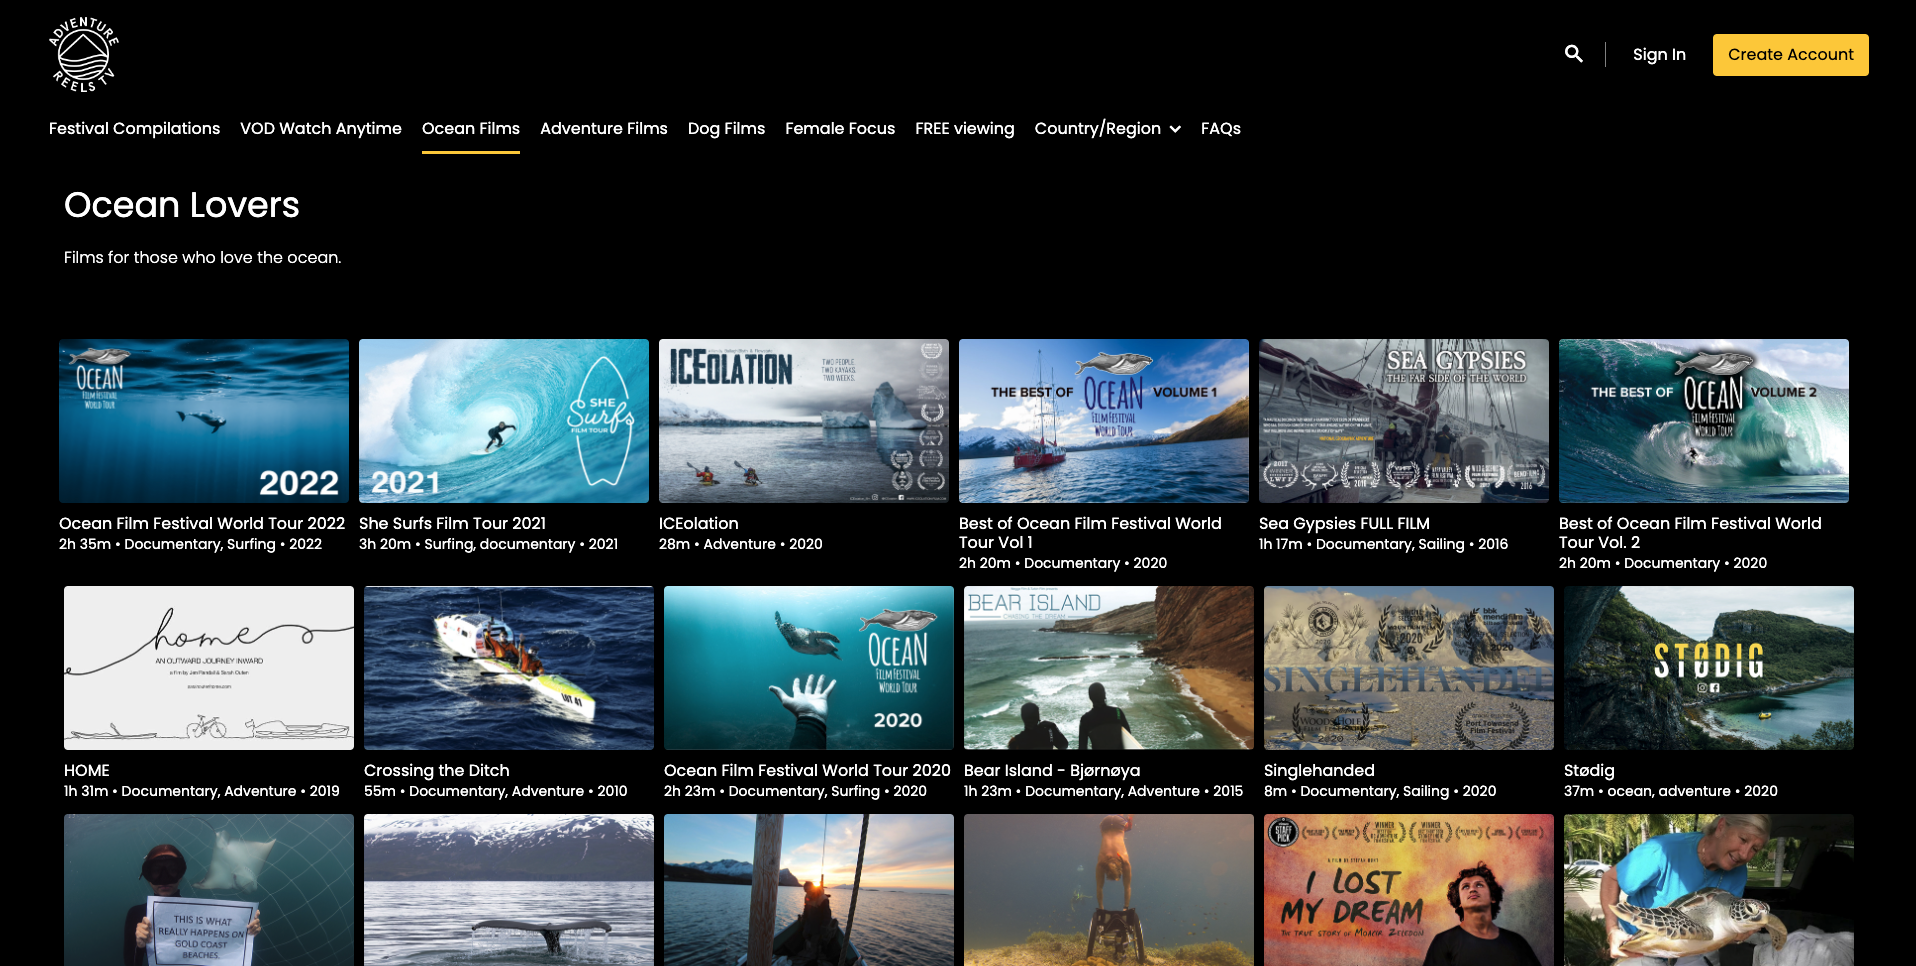Click Crossing the Ditch title link
Screen dimensions: 1916x966
click(x=437, y=770)
